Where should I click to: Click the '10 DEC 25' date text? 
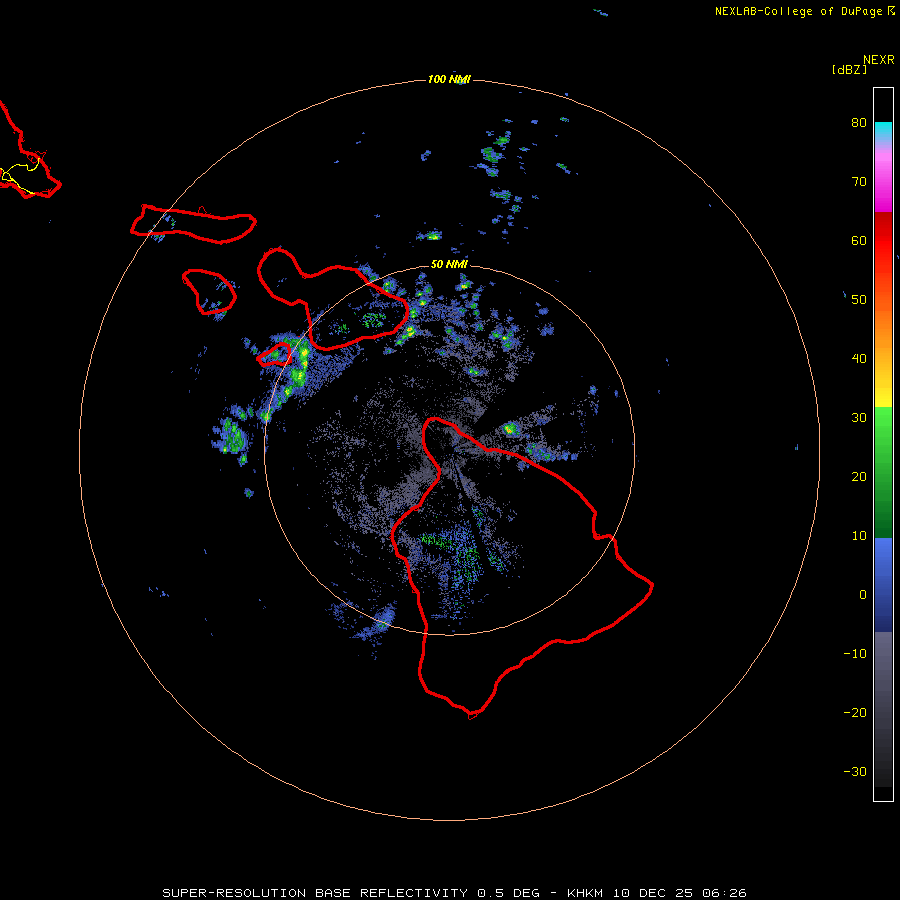(654, 893)
